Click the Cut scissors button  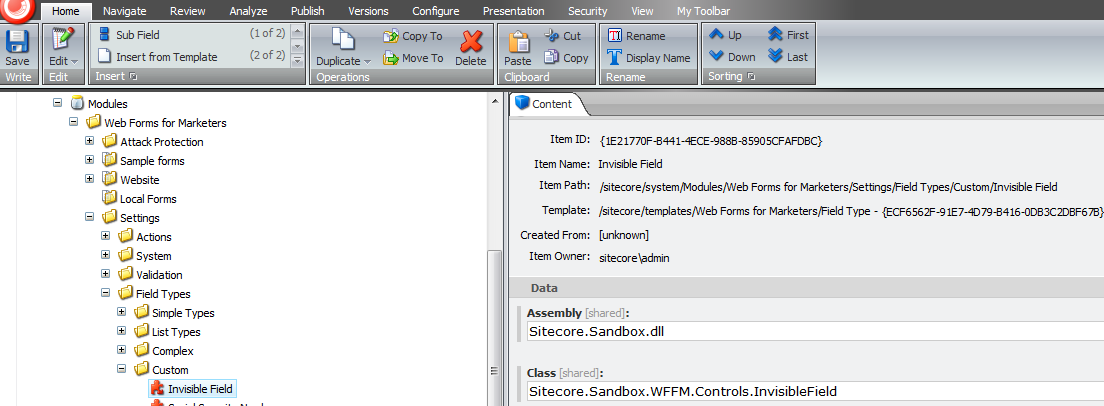point(563,35)
